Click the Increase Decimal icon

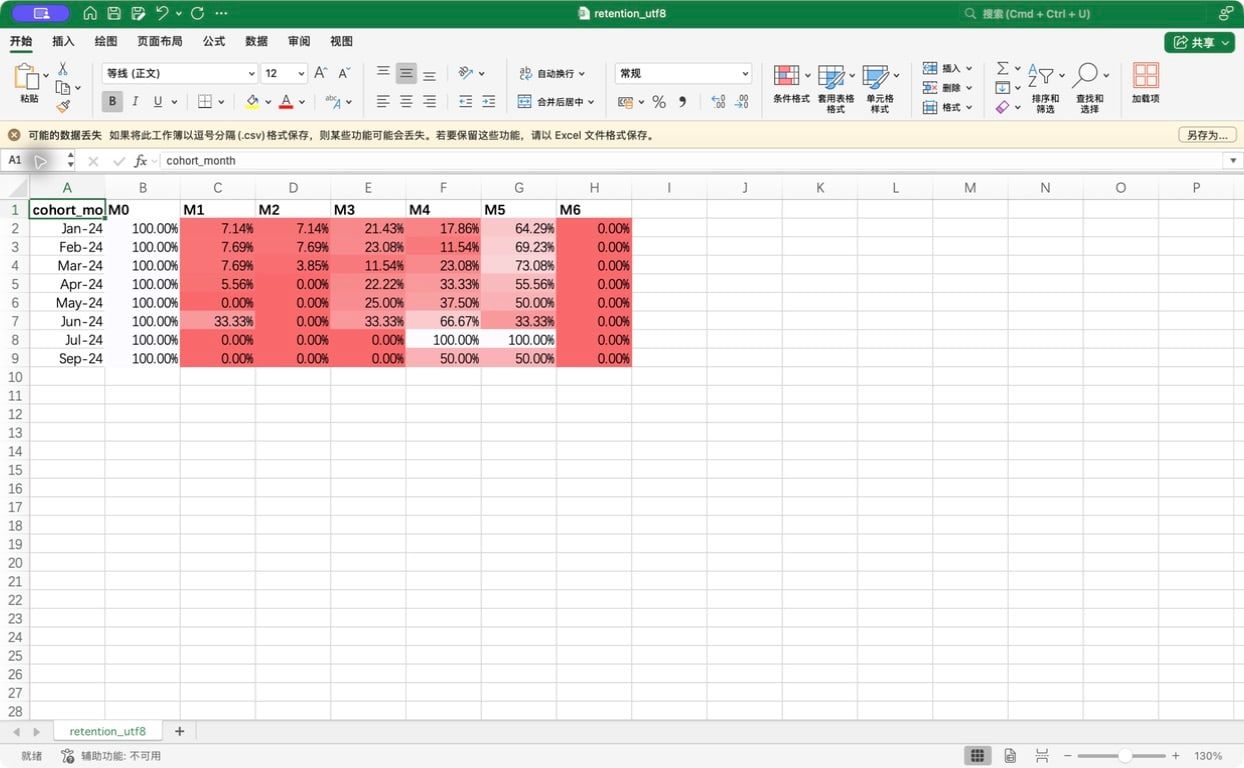click(x=718, y=101)
